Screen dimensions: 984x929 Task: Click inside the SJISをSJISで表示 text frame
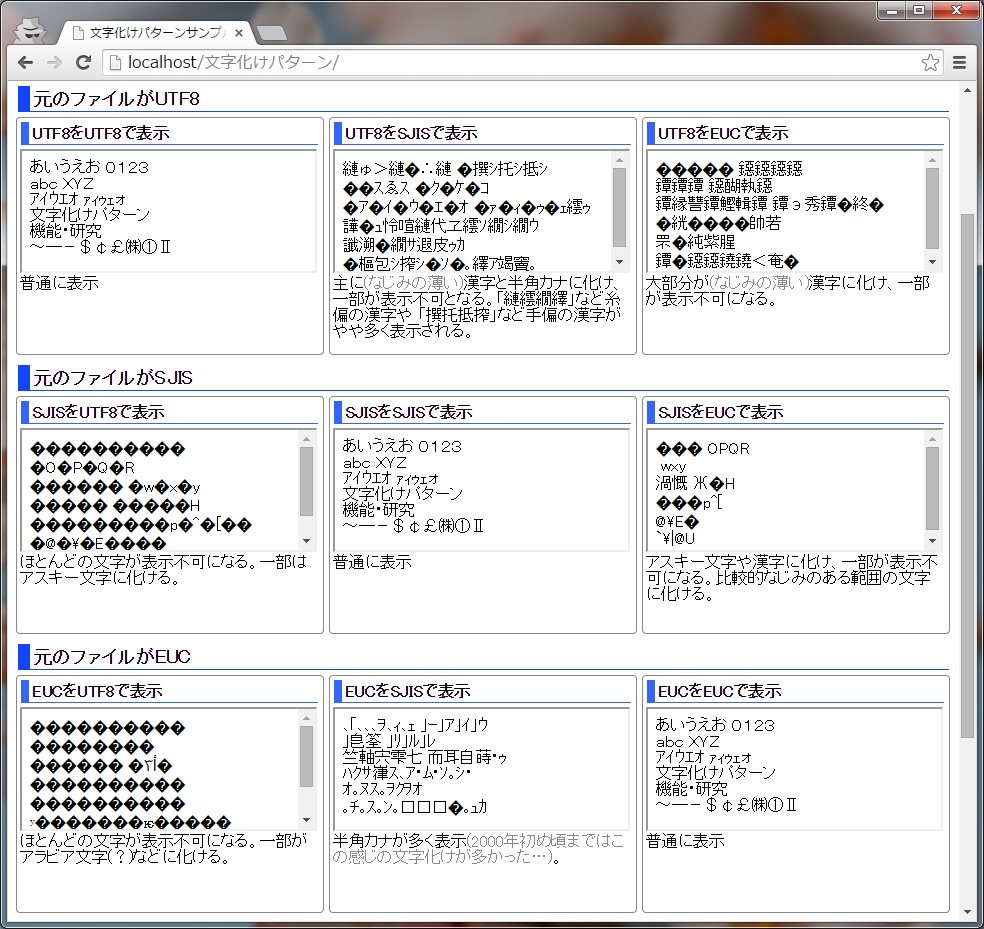tap(481, 488)
